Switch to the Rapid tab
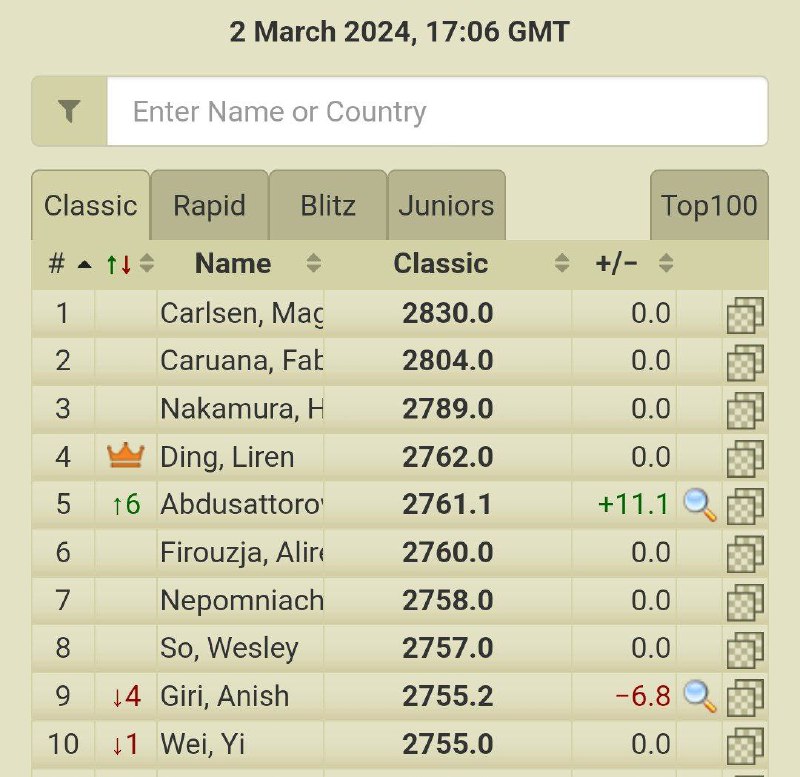The height and width of the screenshot is (777, 800). (x=209, y=205)
